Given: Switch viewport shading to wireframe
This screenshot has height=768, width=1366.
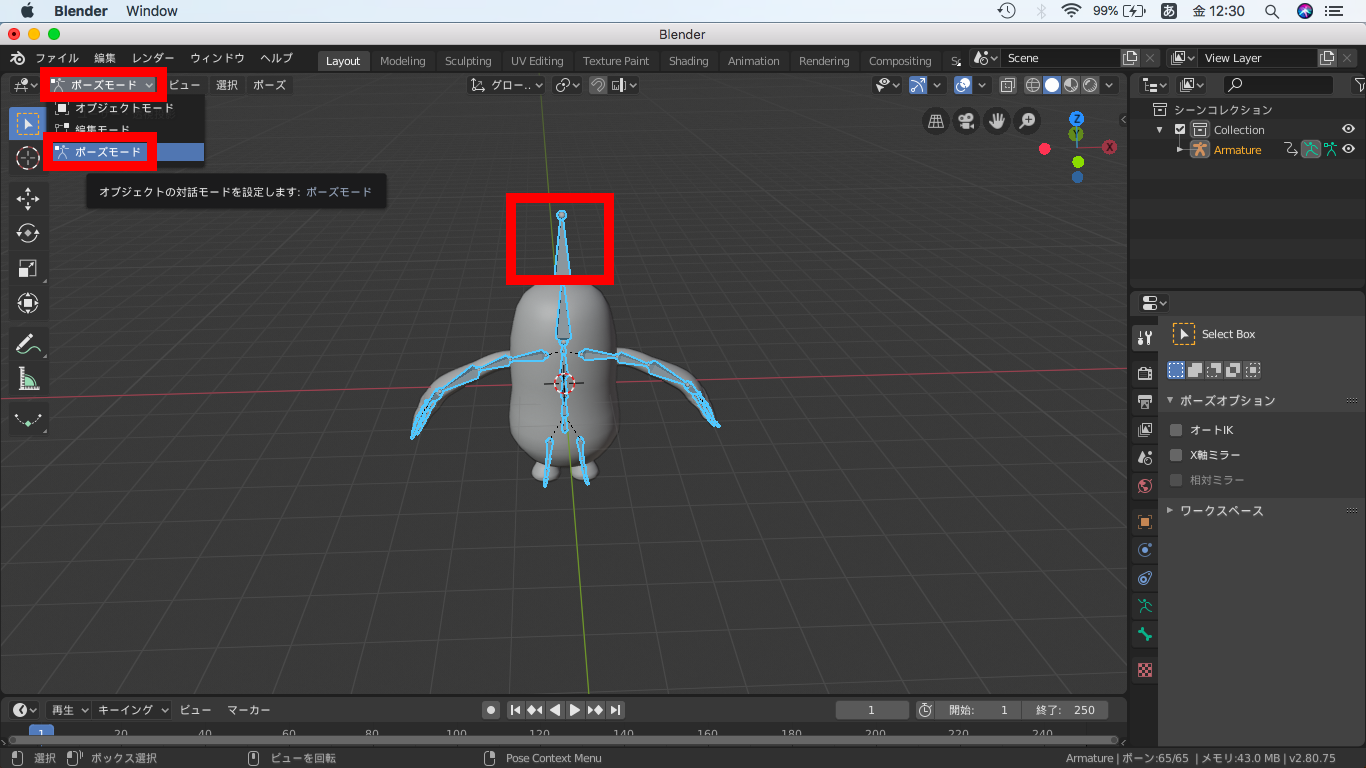Looking at the screenshot, I should [1033, 85].
